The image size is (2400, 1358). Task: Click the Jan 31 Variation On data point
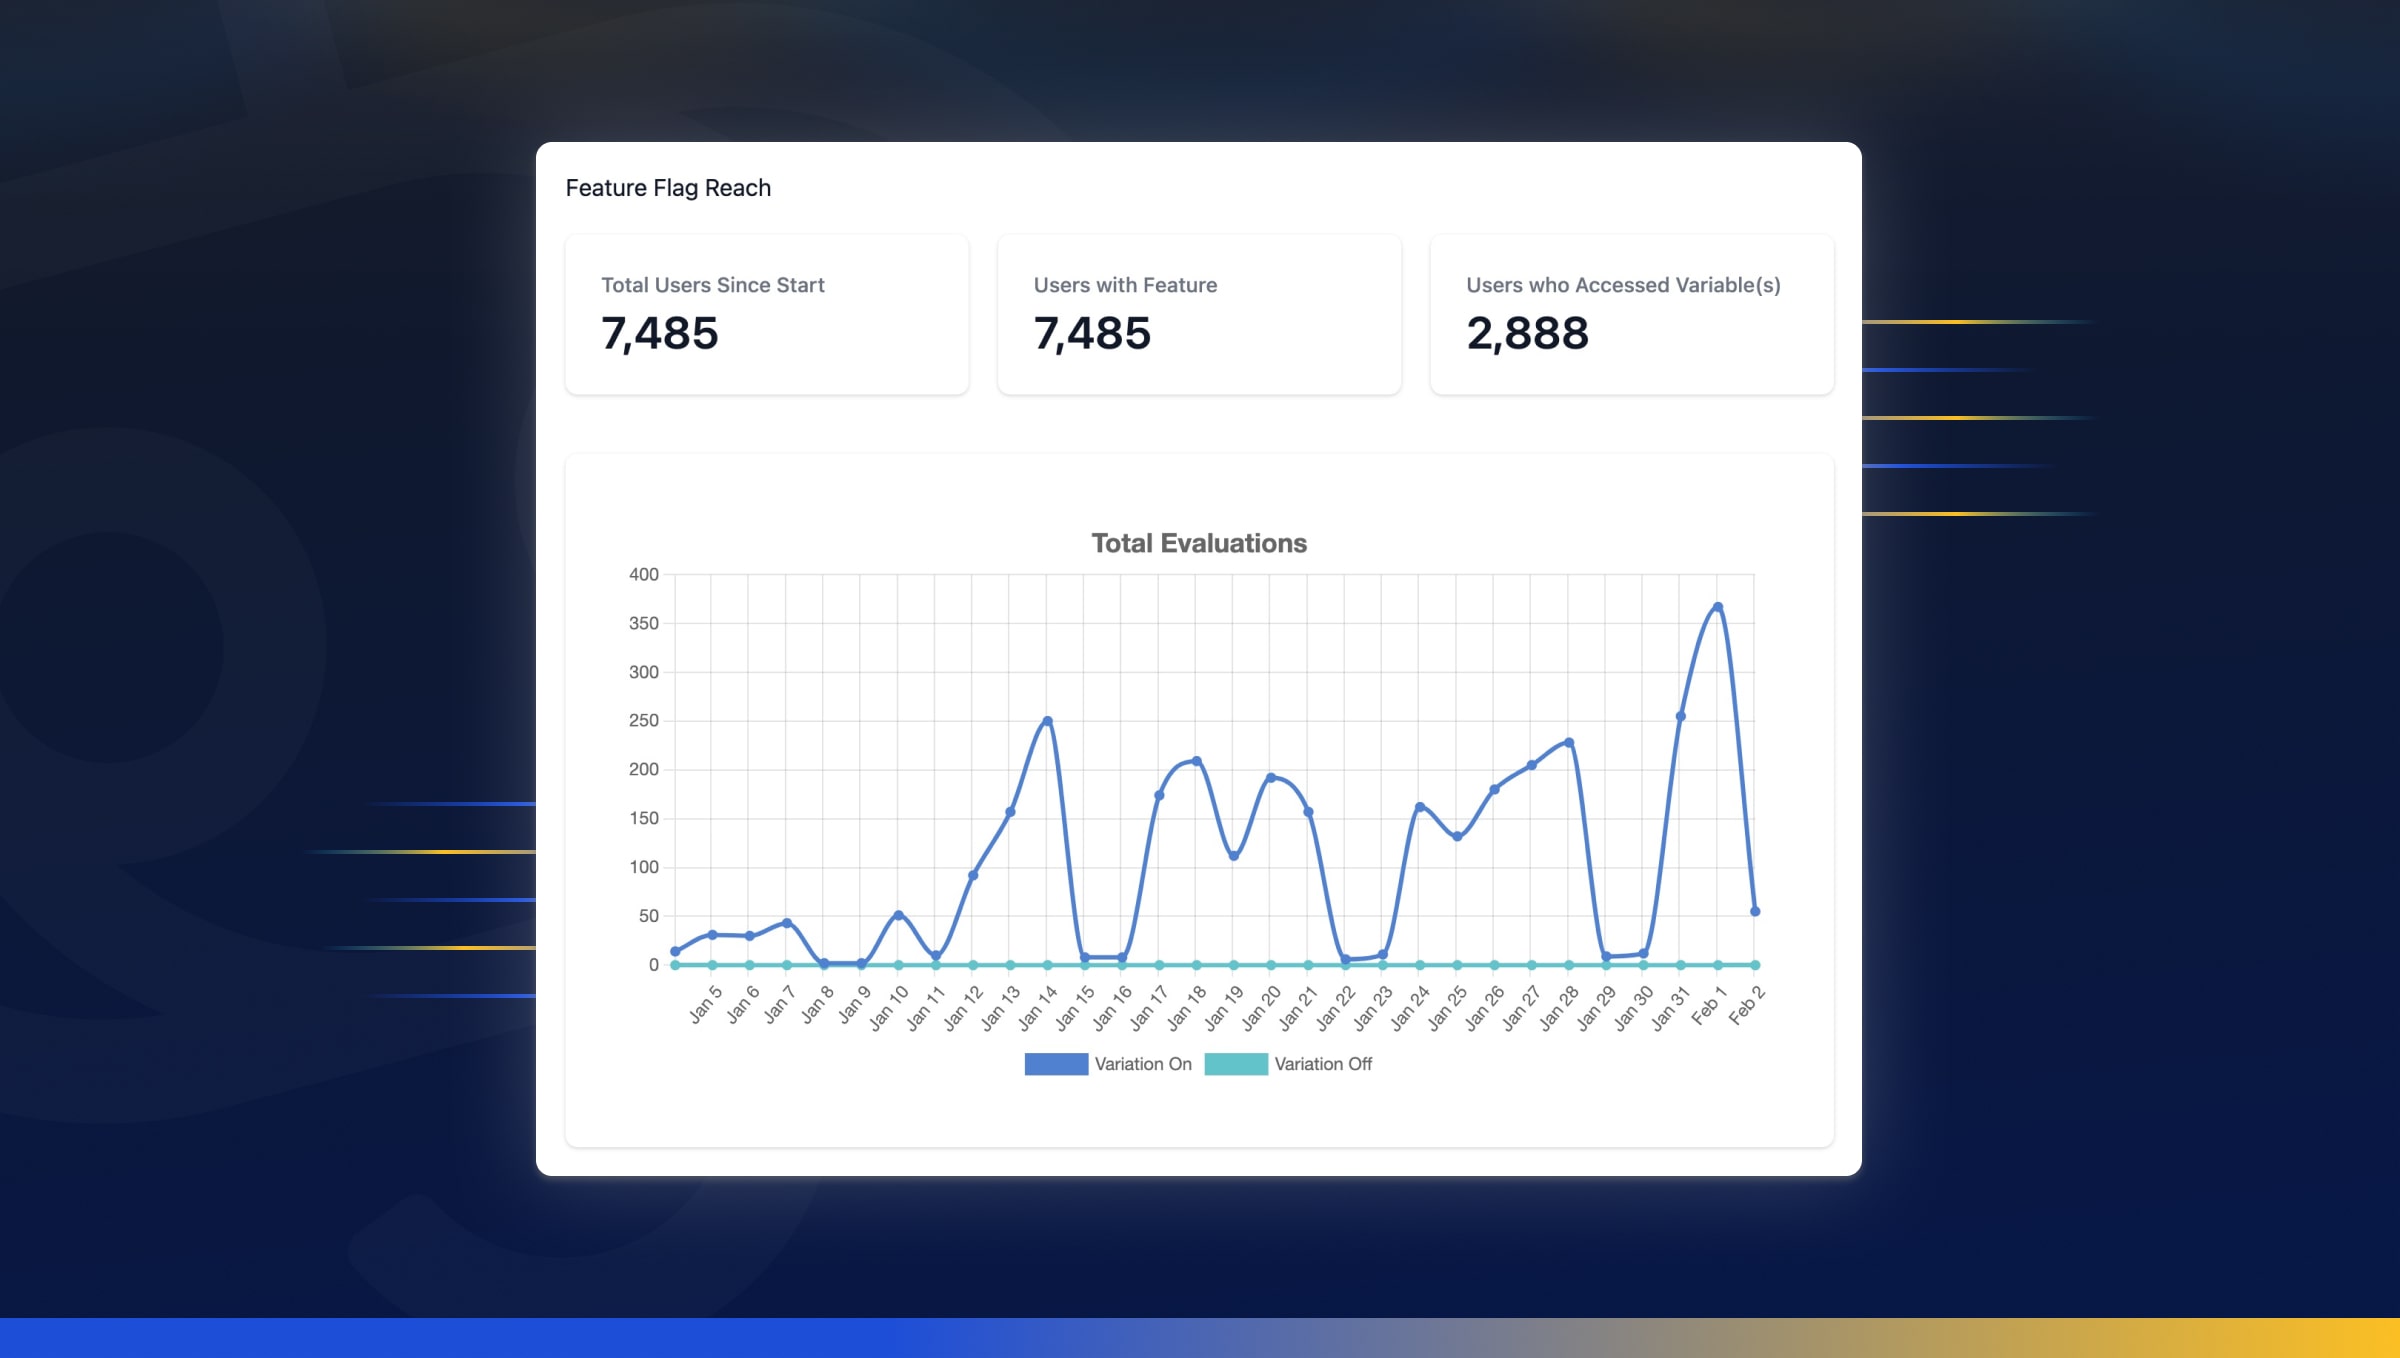pos(1680,716)
